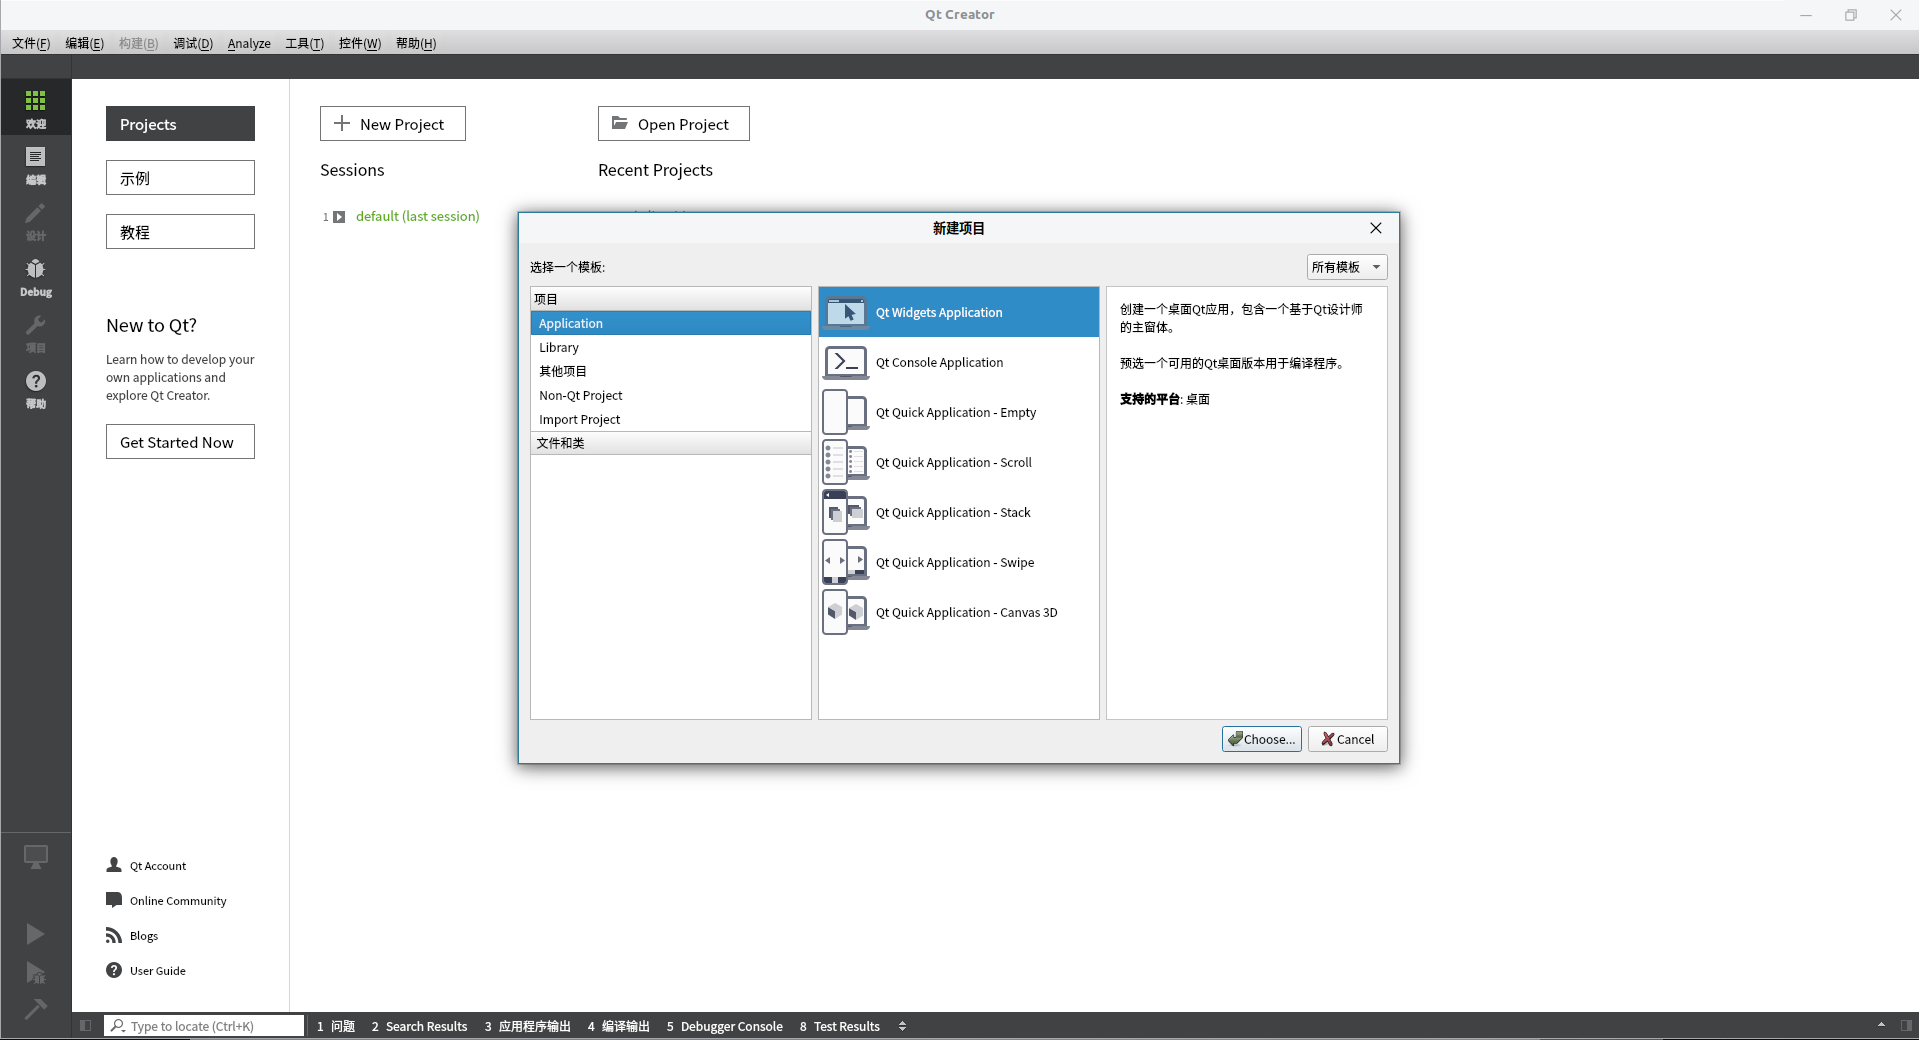This screenshot has height=1040, width=1919.
Task: Click the 文件和类 section header
Action: click(x=671, y=443)
